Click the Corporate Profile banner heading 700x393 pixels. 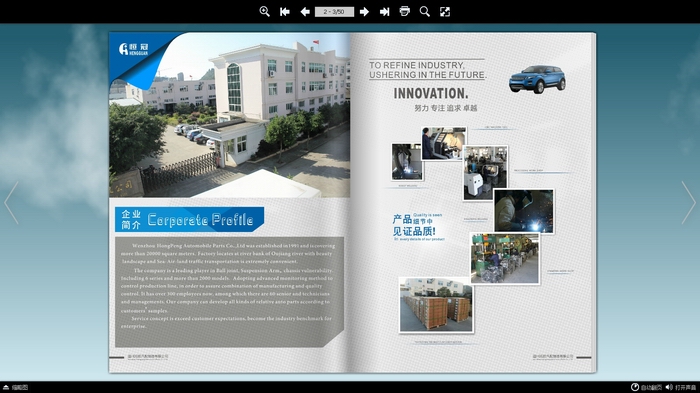click(189, 219)
